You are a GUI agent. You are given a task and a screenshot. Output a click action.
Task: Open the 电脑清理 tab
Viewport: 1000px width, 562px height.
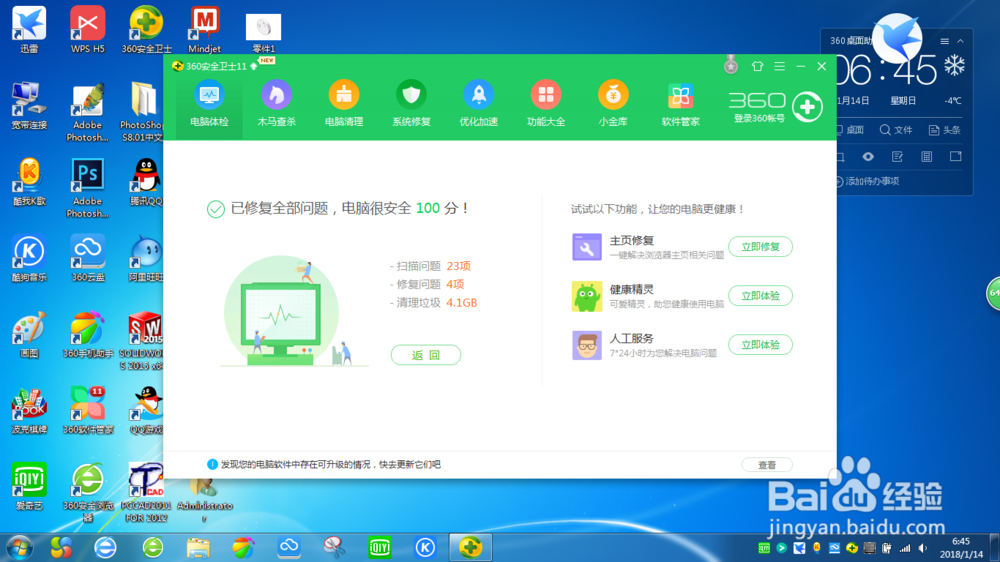344,105
